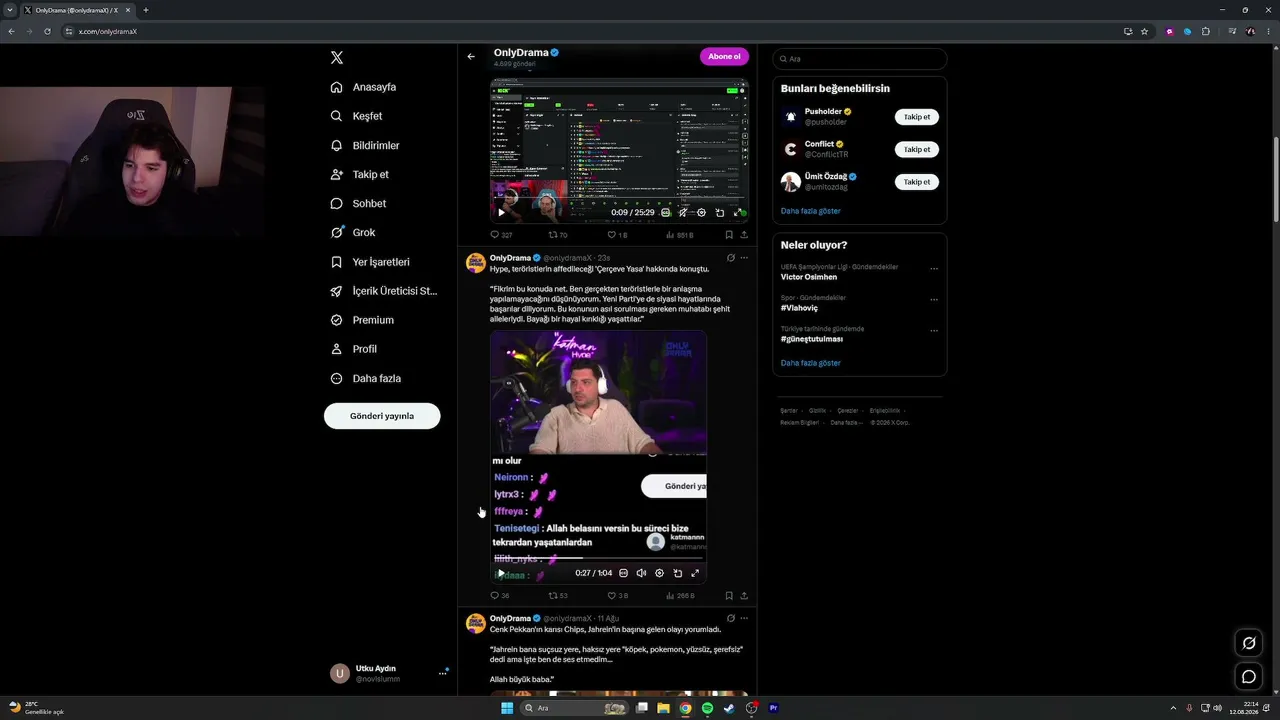1280x720 pixels.
Task: Play the 25:29 video
Action: pyautogui.click(x=501, y=212)
